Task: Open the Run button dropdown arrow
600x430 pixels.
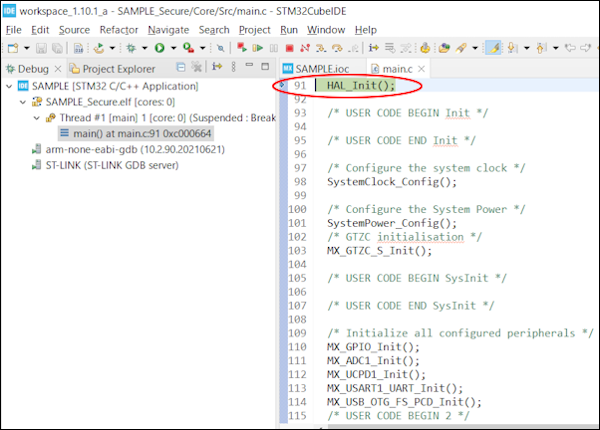Action: click(x=174, y=48)
